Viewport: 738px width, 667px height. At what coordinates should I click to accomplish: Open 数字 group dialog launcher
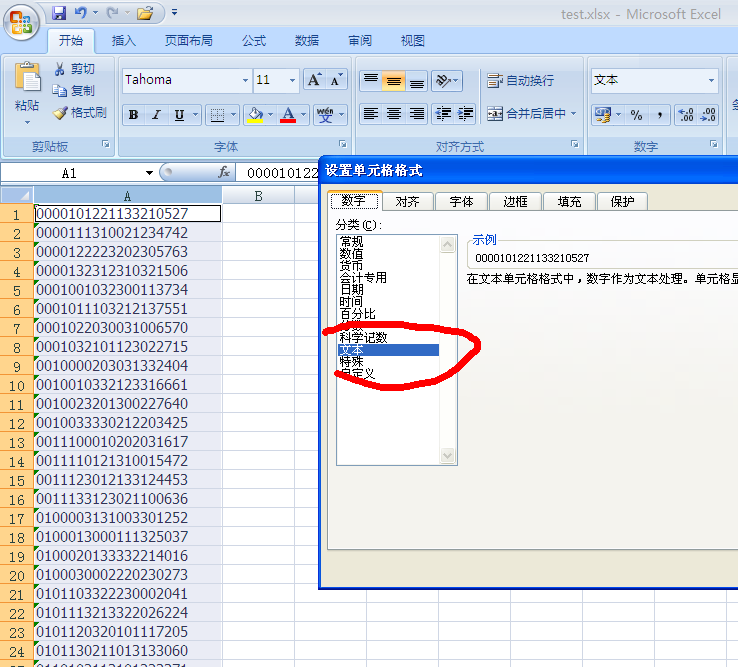pos(714,145)
